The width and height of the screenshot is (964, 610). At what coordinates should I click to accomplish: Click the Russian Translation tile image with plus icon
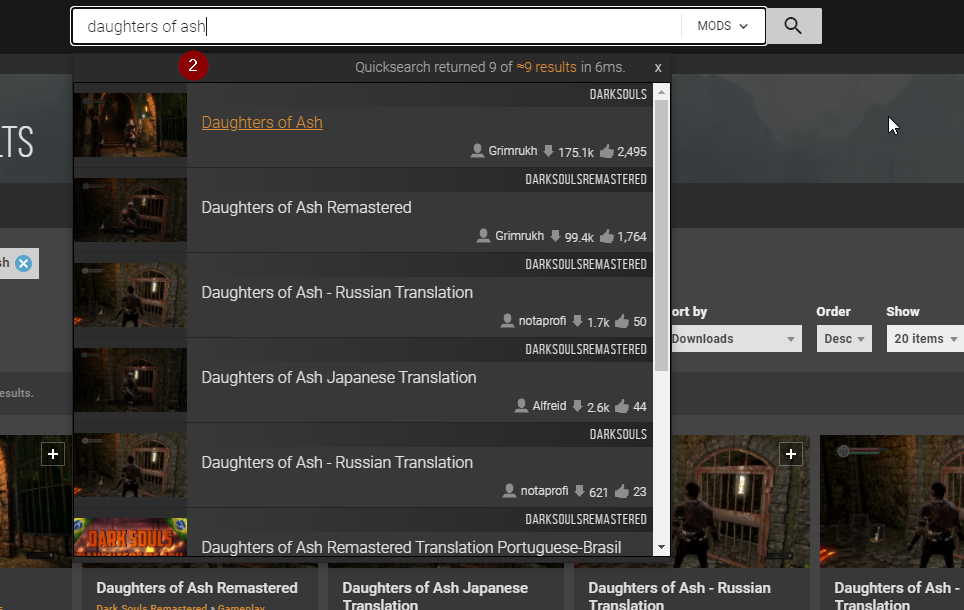740,501
